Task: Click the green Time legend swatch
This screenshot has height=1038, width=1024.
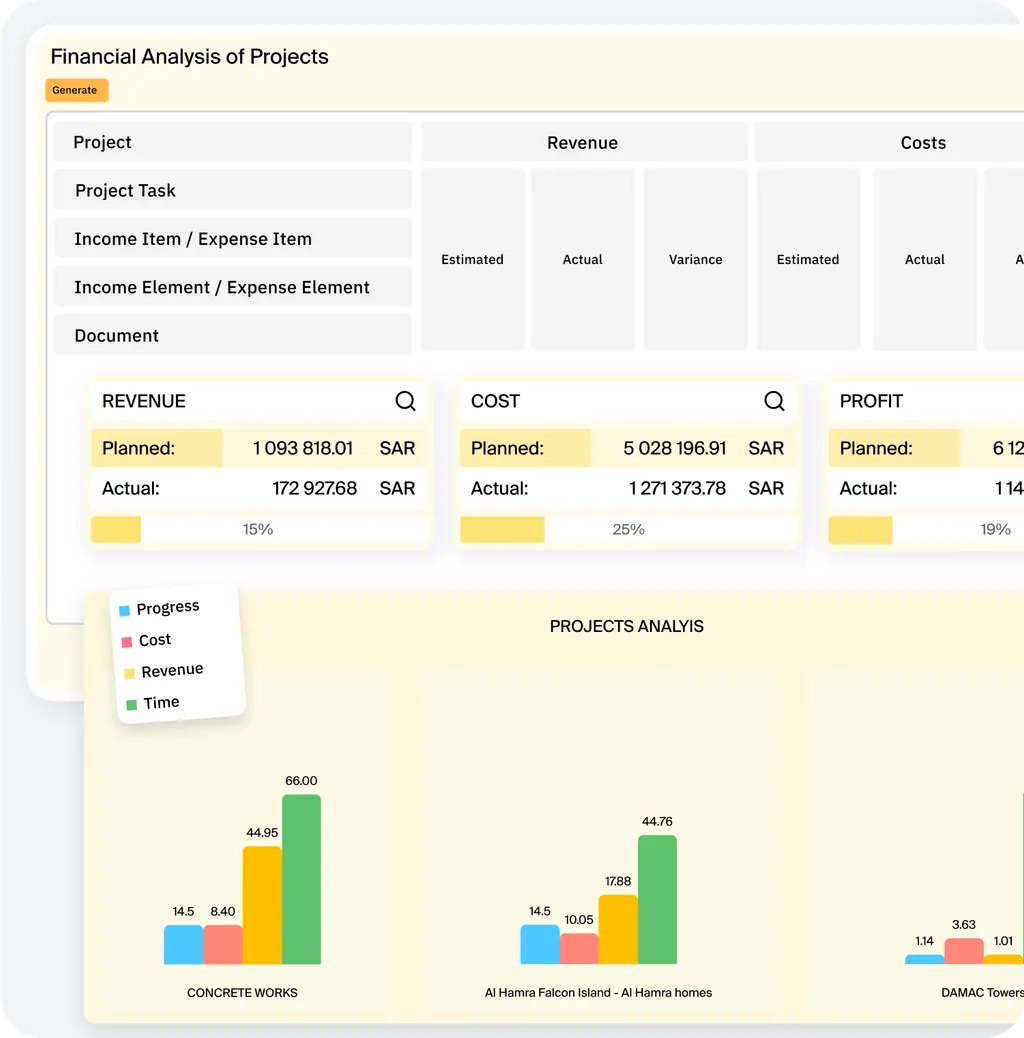Action: [132, 704]
